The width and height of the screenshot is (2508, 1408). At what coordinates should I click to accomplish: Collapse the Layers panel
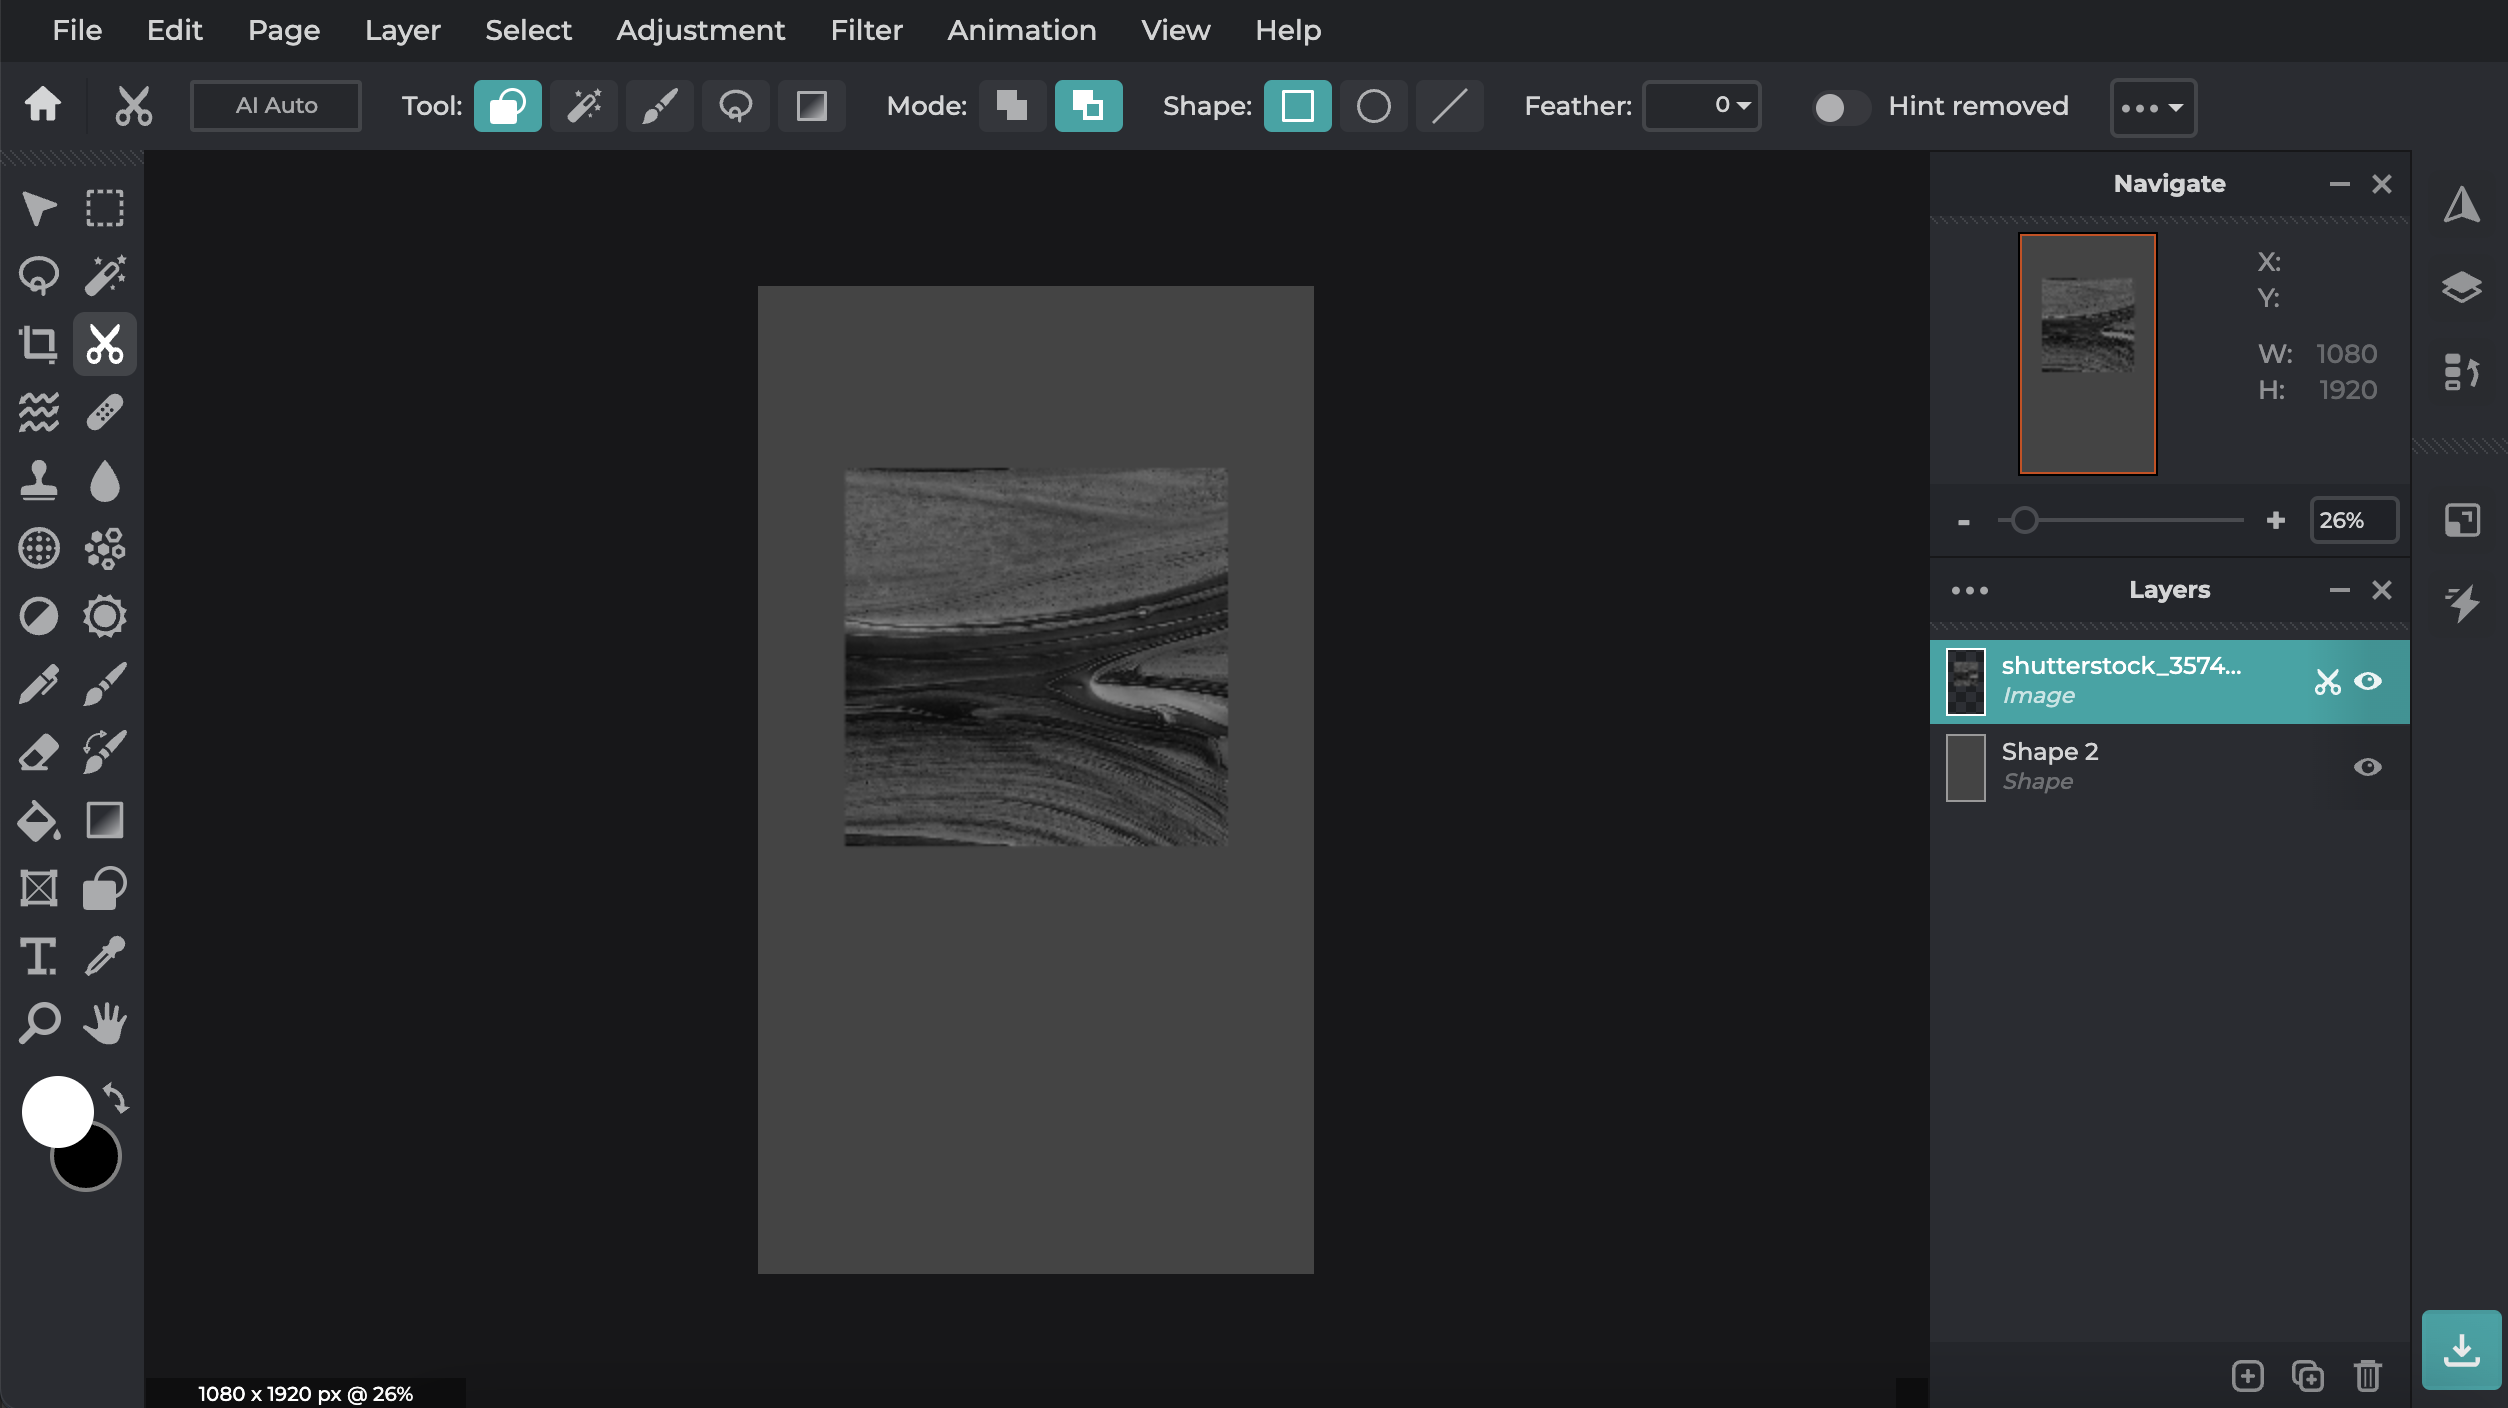pyautogui.click(x=2339, y=590)
